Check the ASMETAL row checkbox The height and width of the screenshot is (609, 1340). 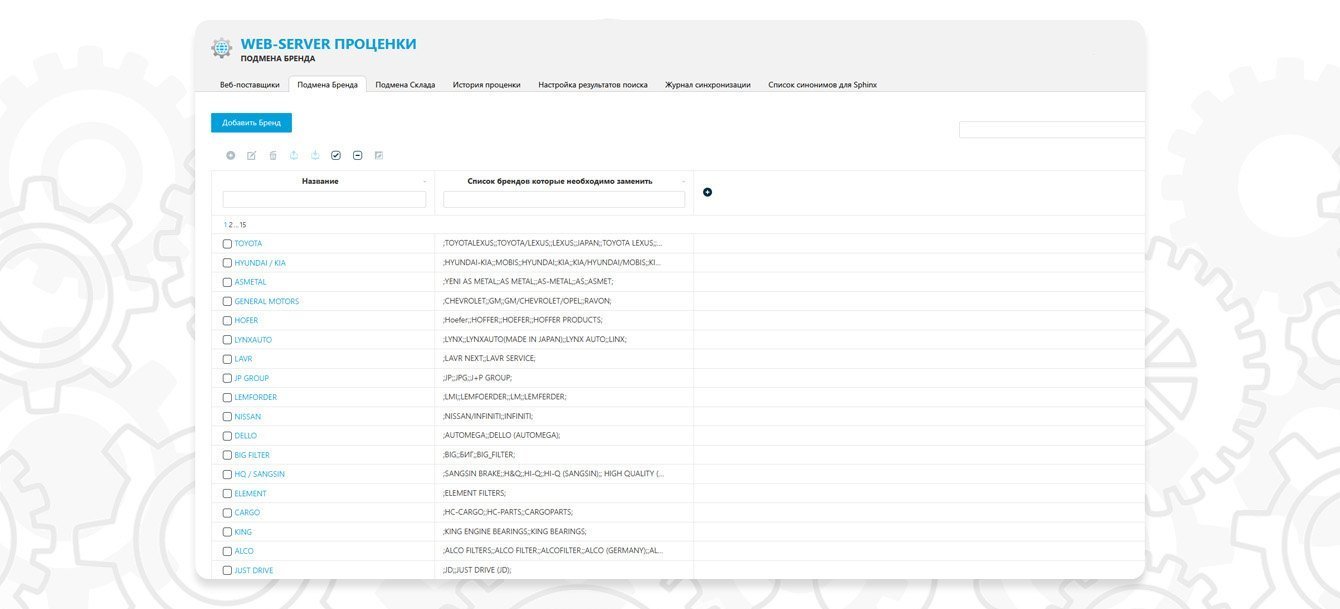tap(227, 282)
